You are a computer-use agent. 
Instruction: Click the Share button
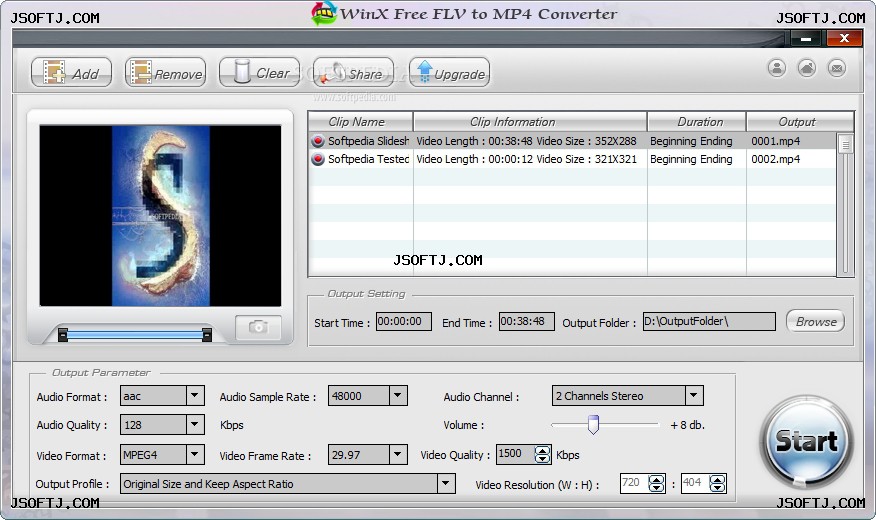(354, 73)
